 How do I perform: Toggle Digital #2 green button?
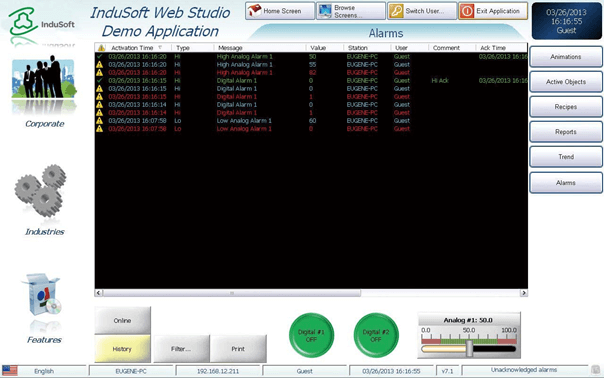click(376, 335)
